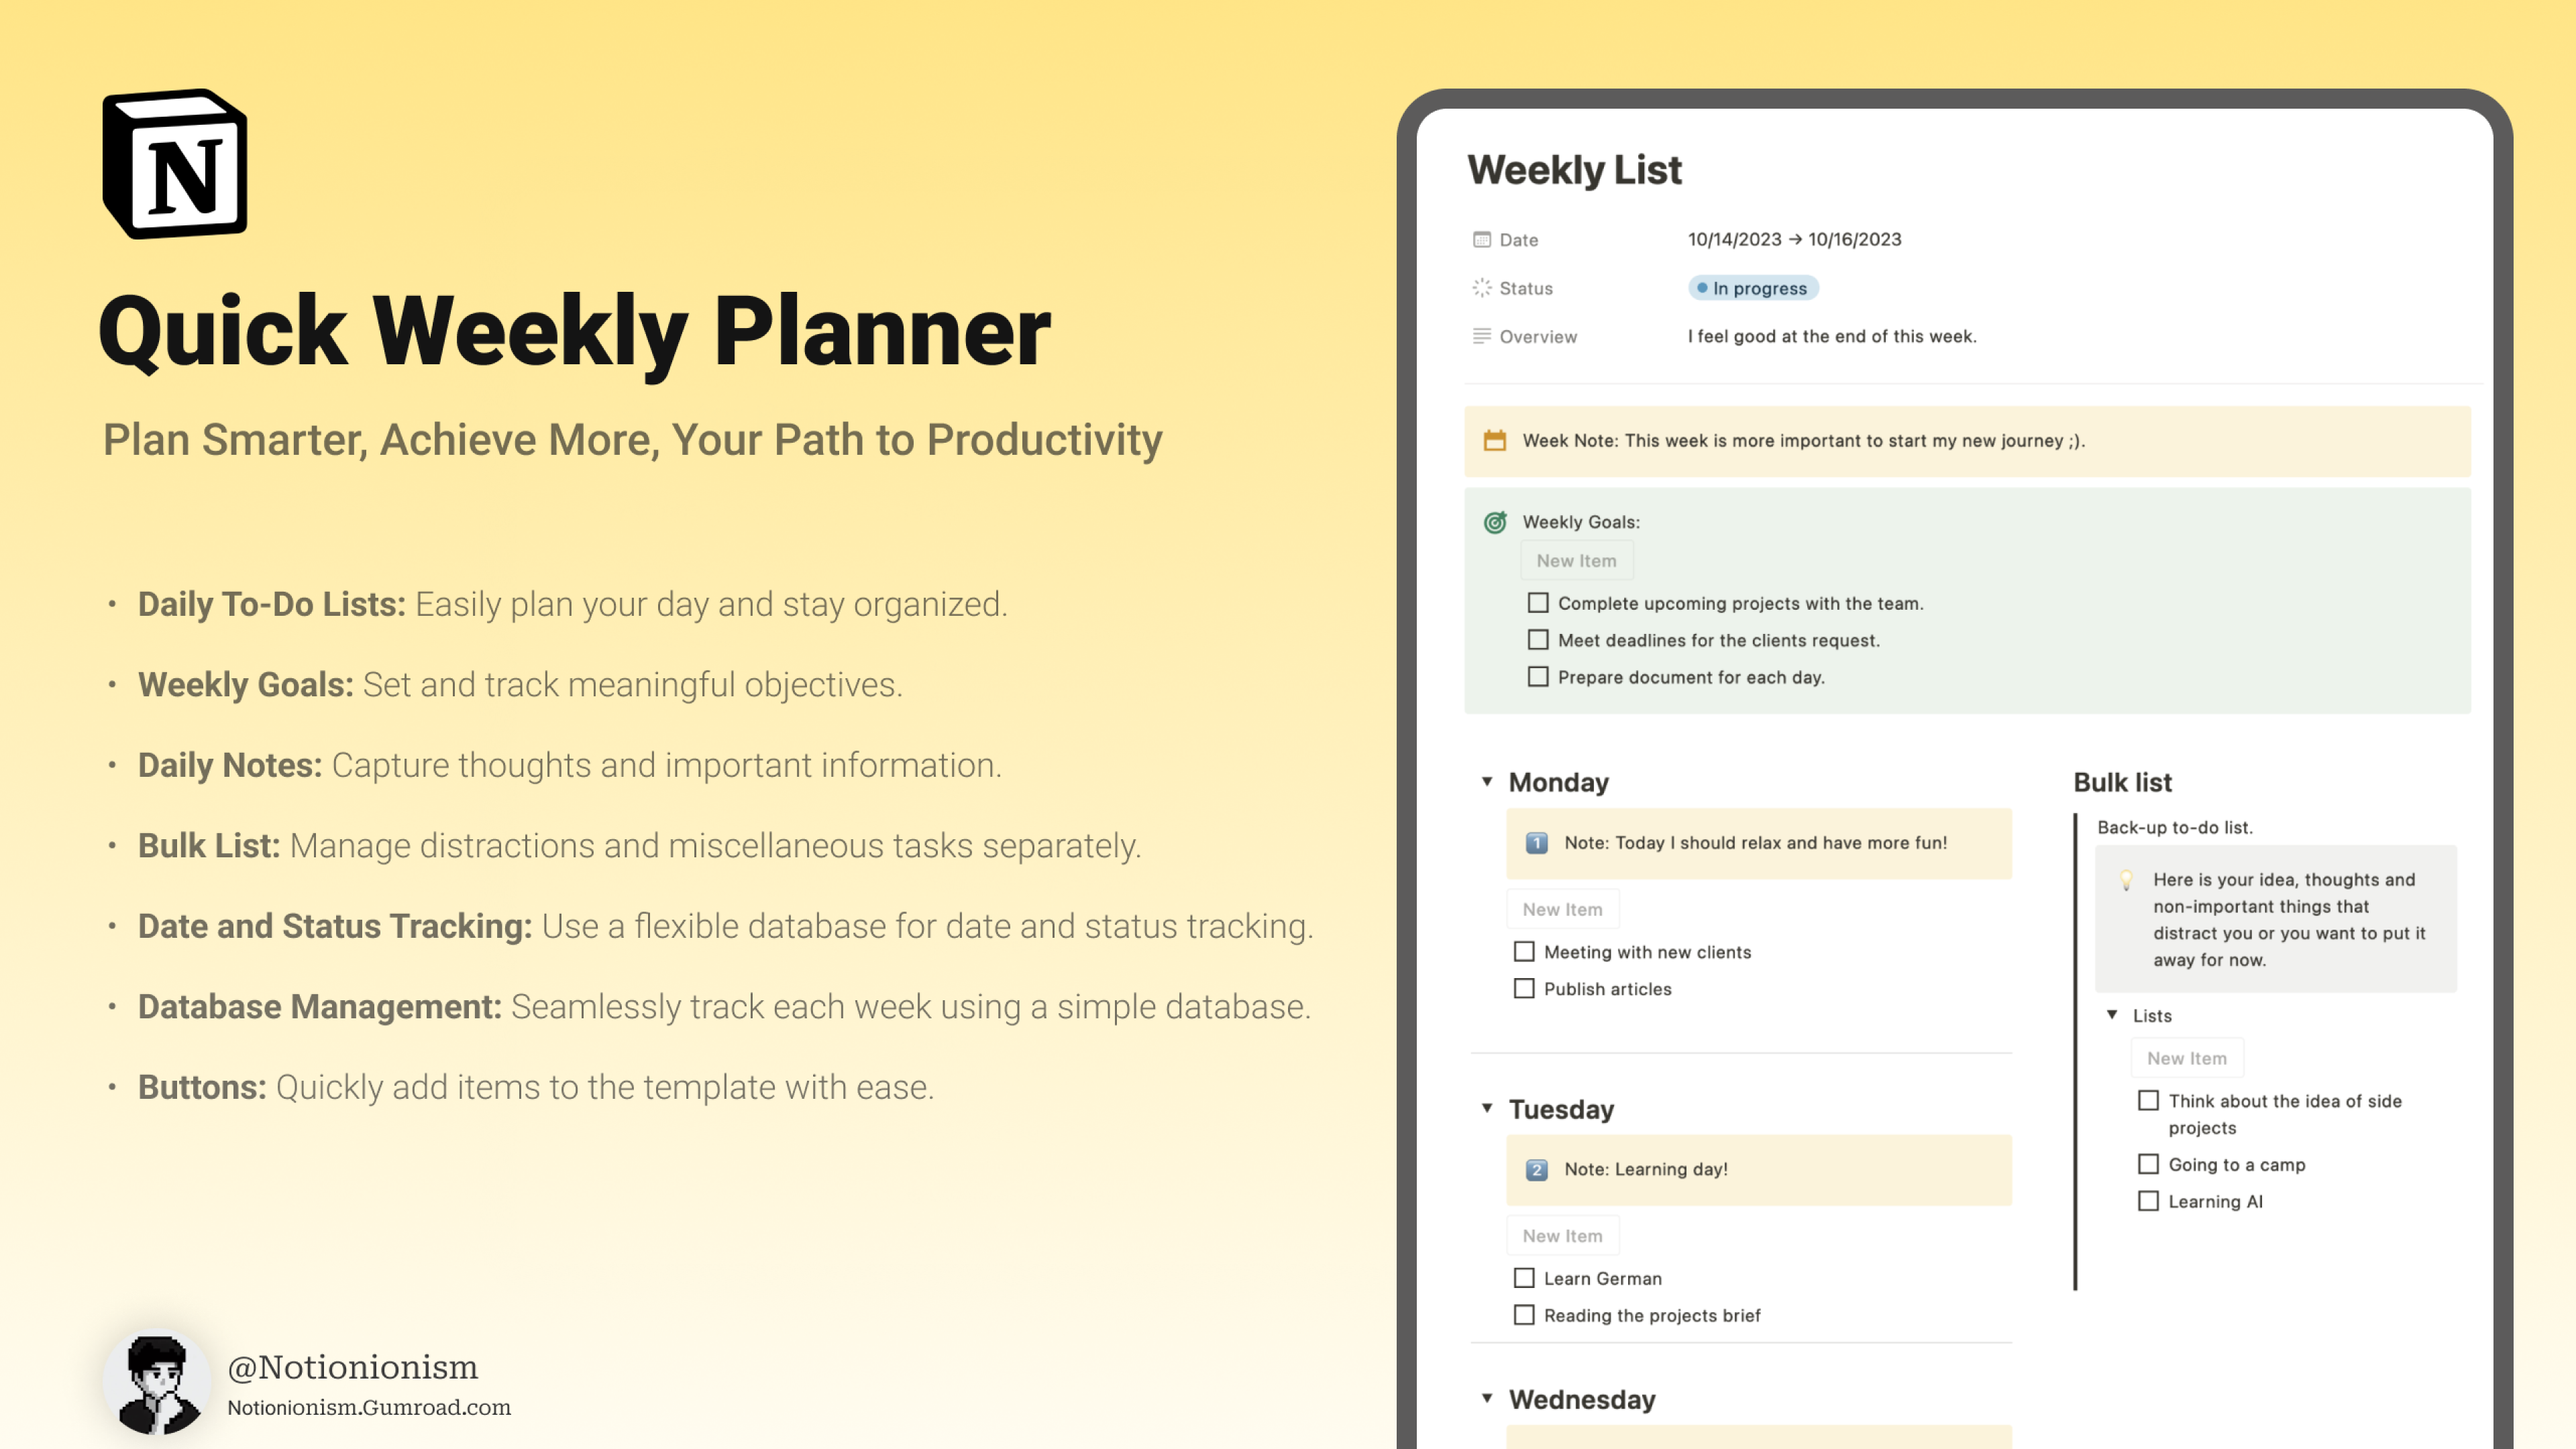The width and height of the screenshot is (2576, 1449).
Task: Collapse the Lists section in Bulk list
Action: [x=2112, y=1015]
